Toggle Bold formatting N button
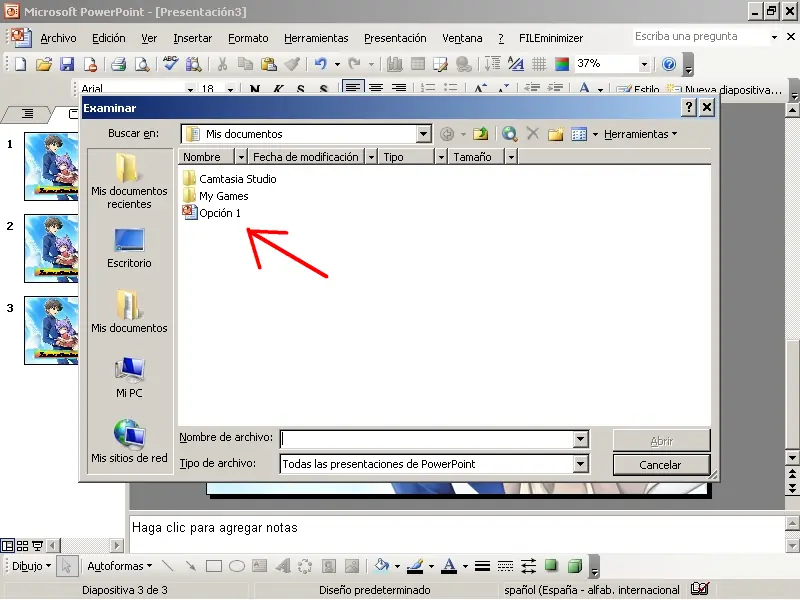Image resolution: width=800 pixels, height=600 pixels. point(255,89)
